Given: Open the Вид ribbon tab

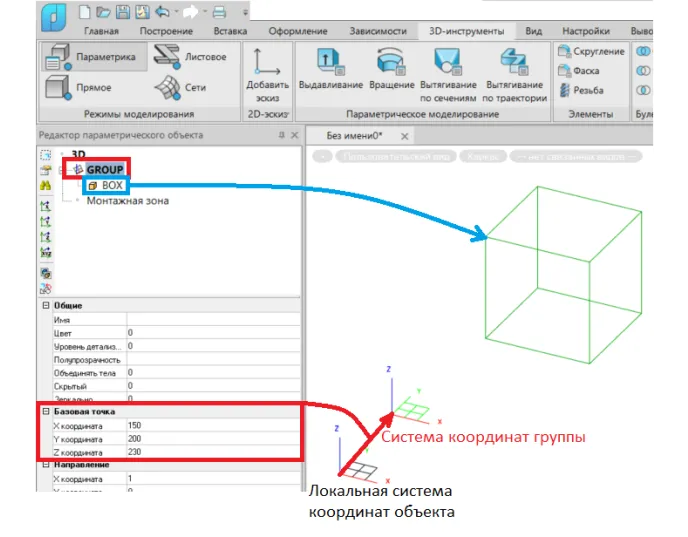Looking at the screenshot, I should pyautogui.click(x=534, y=31).
